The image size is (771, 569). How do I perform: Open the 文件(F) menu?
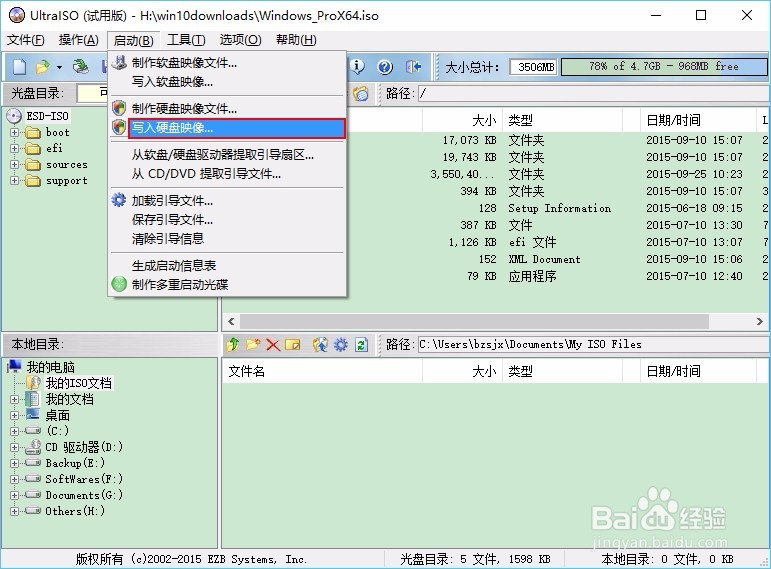point(26,40)
